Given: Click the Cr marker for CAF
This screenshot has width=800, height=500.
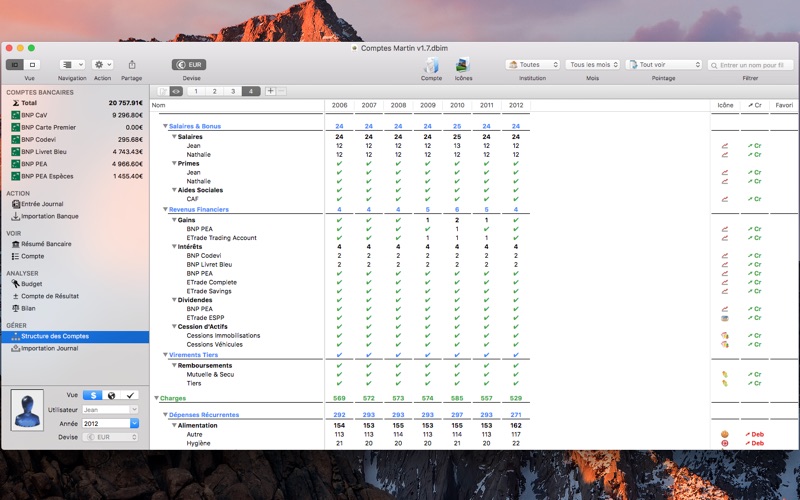Looking at the screenshot, I should [x=755, y=199].
